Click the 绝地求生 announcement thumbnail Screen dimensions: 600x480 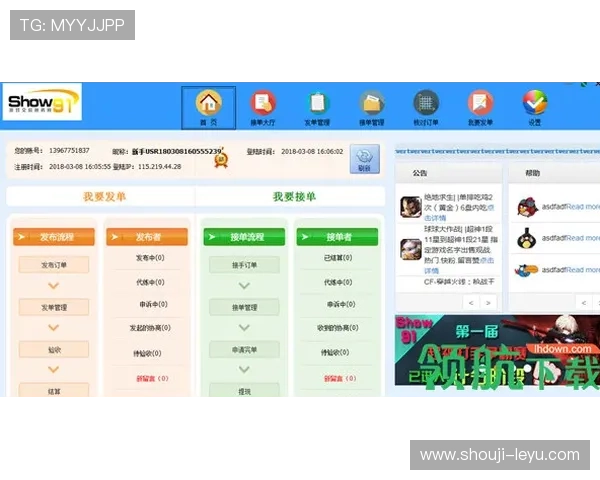click(411, 207)
